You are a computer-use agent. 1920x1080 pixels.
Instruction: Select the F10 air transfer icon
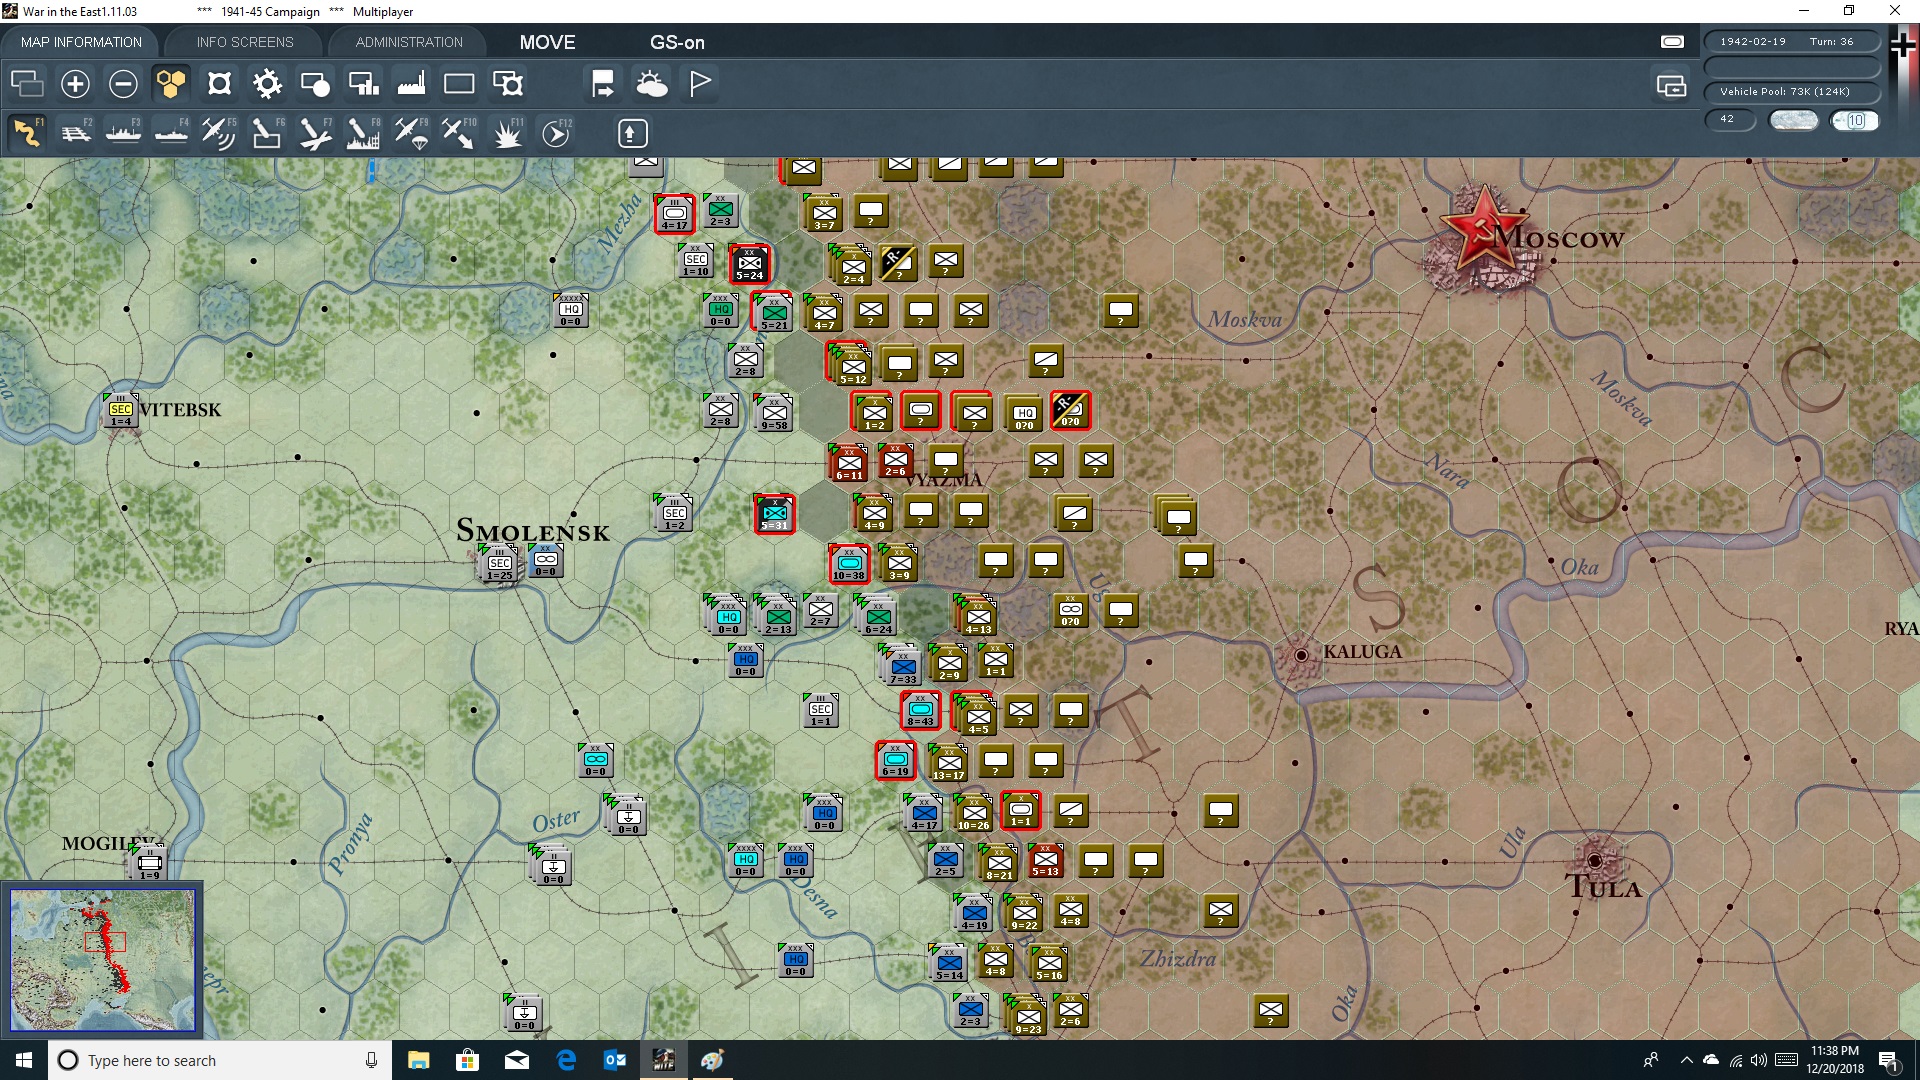point(459,133)
